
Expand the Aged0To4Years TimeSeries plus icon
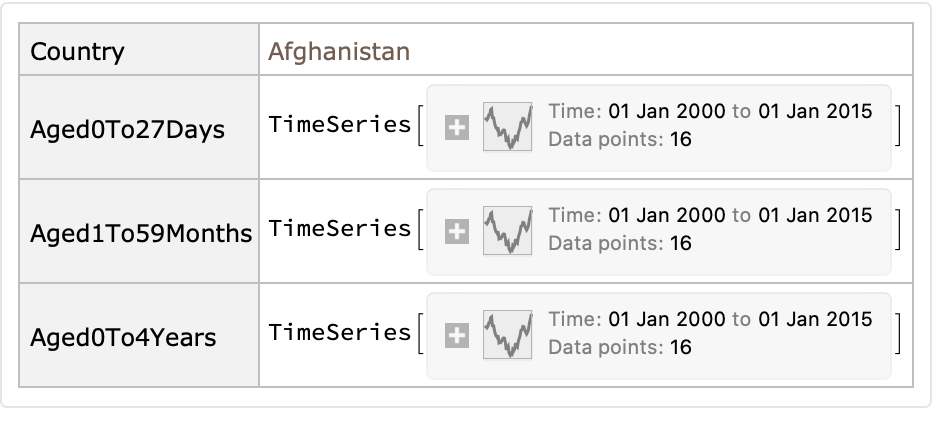pos(456,336)
